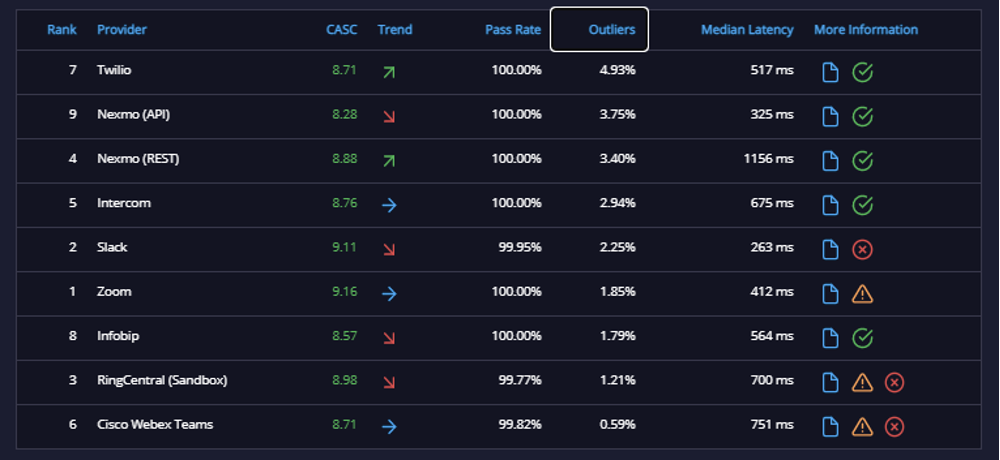This screenshot has width=1000, height=460.
Task: Open the document icon in Twilio's row
Action: (x=830, y=72)
